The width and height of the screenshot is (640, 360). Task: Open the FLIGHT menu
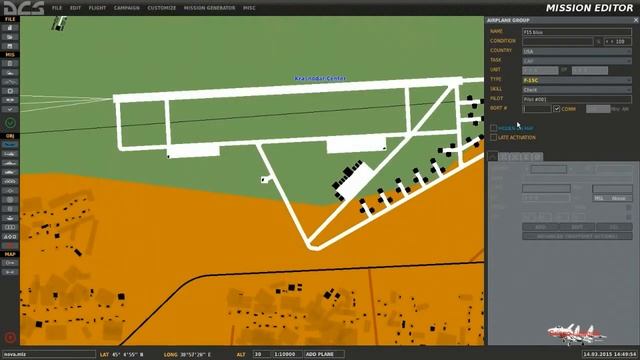[x=97, y=8]
